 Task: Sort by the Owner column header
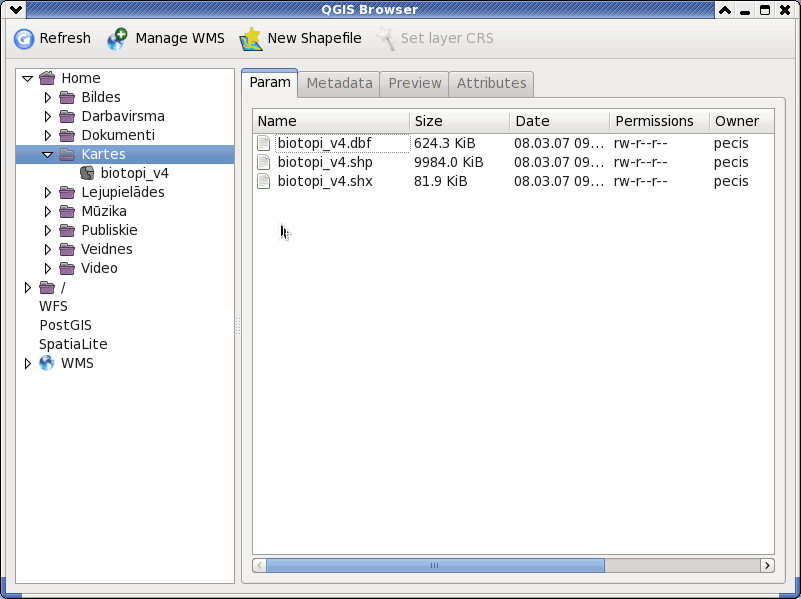[x=742, y=121]
